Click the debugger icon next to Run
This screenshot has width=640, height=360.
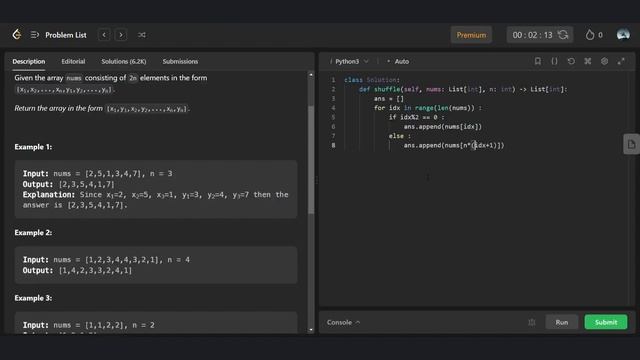coord(531,322)
